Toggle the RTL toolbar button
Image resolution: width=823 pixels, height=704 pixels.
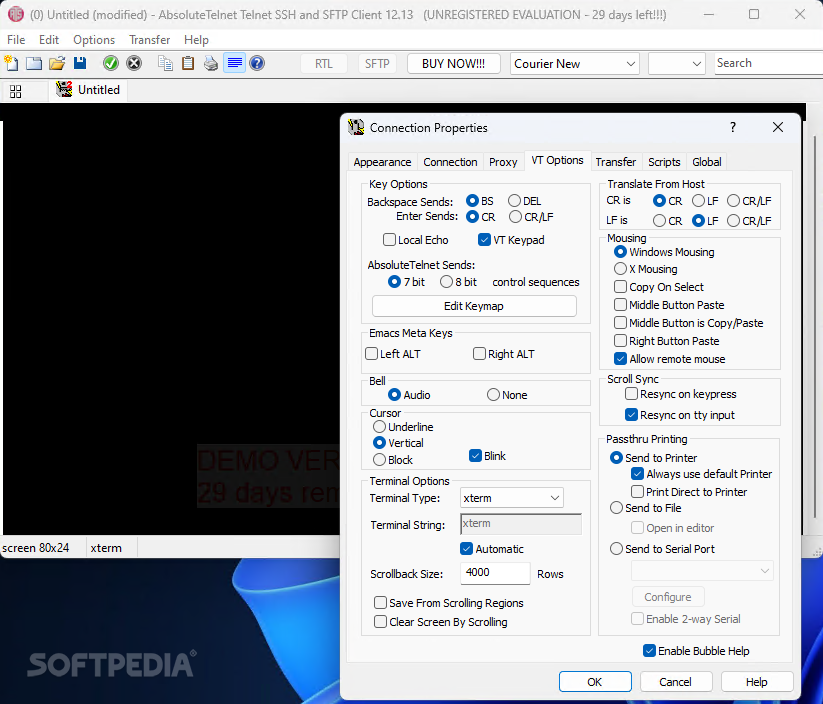[324, 64]
